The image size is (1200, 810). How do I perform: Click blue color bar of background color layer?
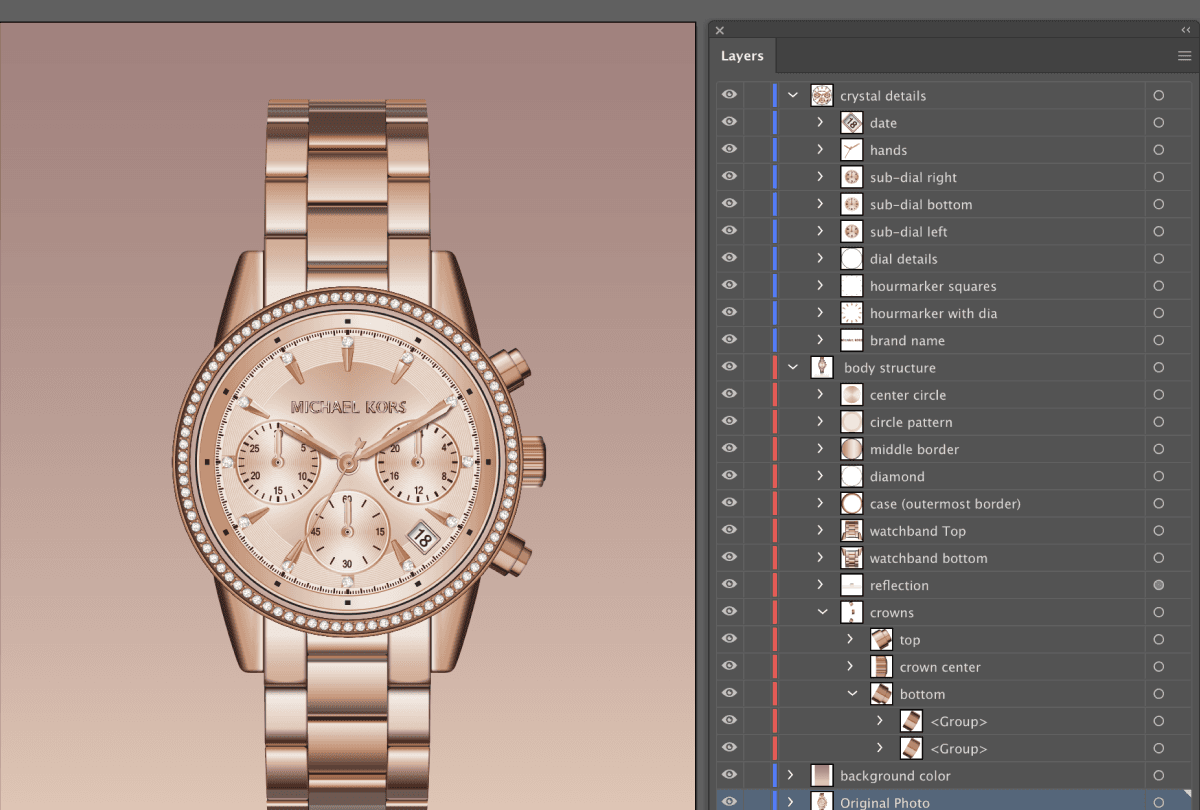click(775, 775)
